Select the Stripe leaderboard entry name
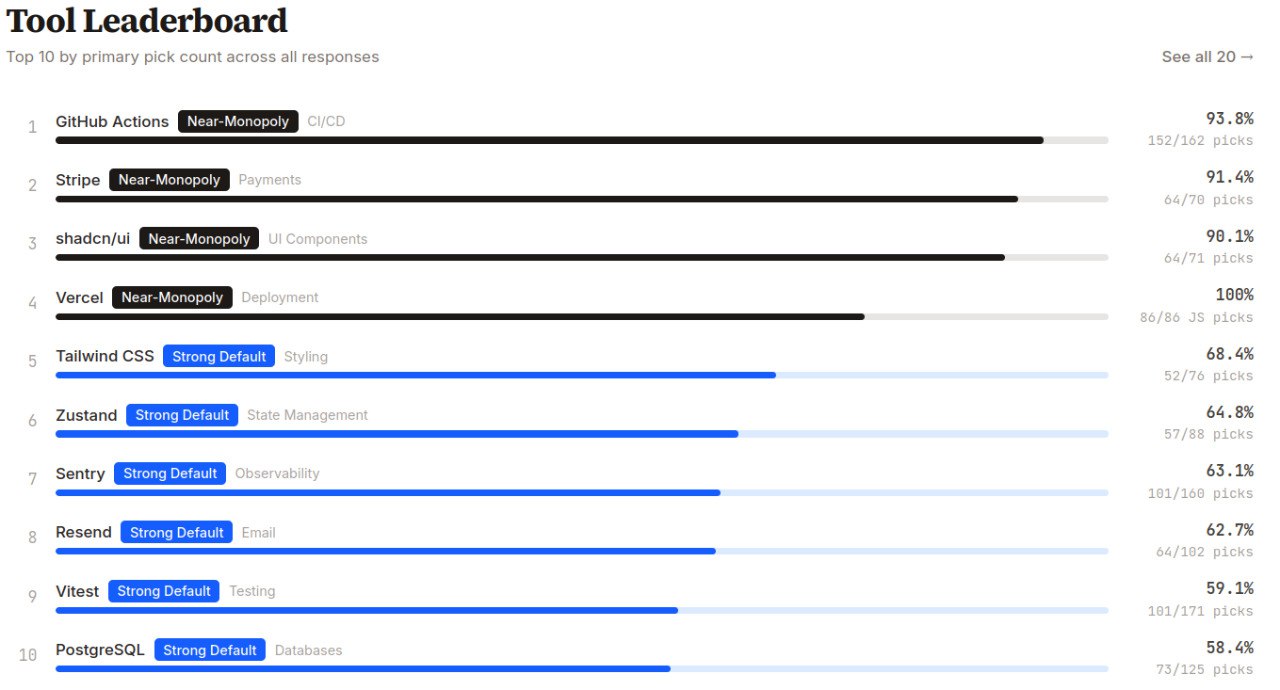 coord(78,180)
